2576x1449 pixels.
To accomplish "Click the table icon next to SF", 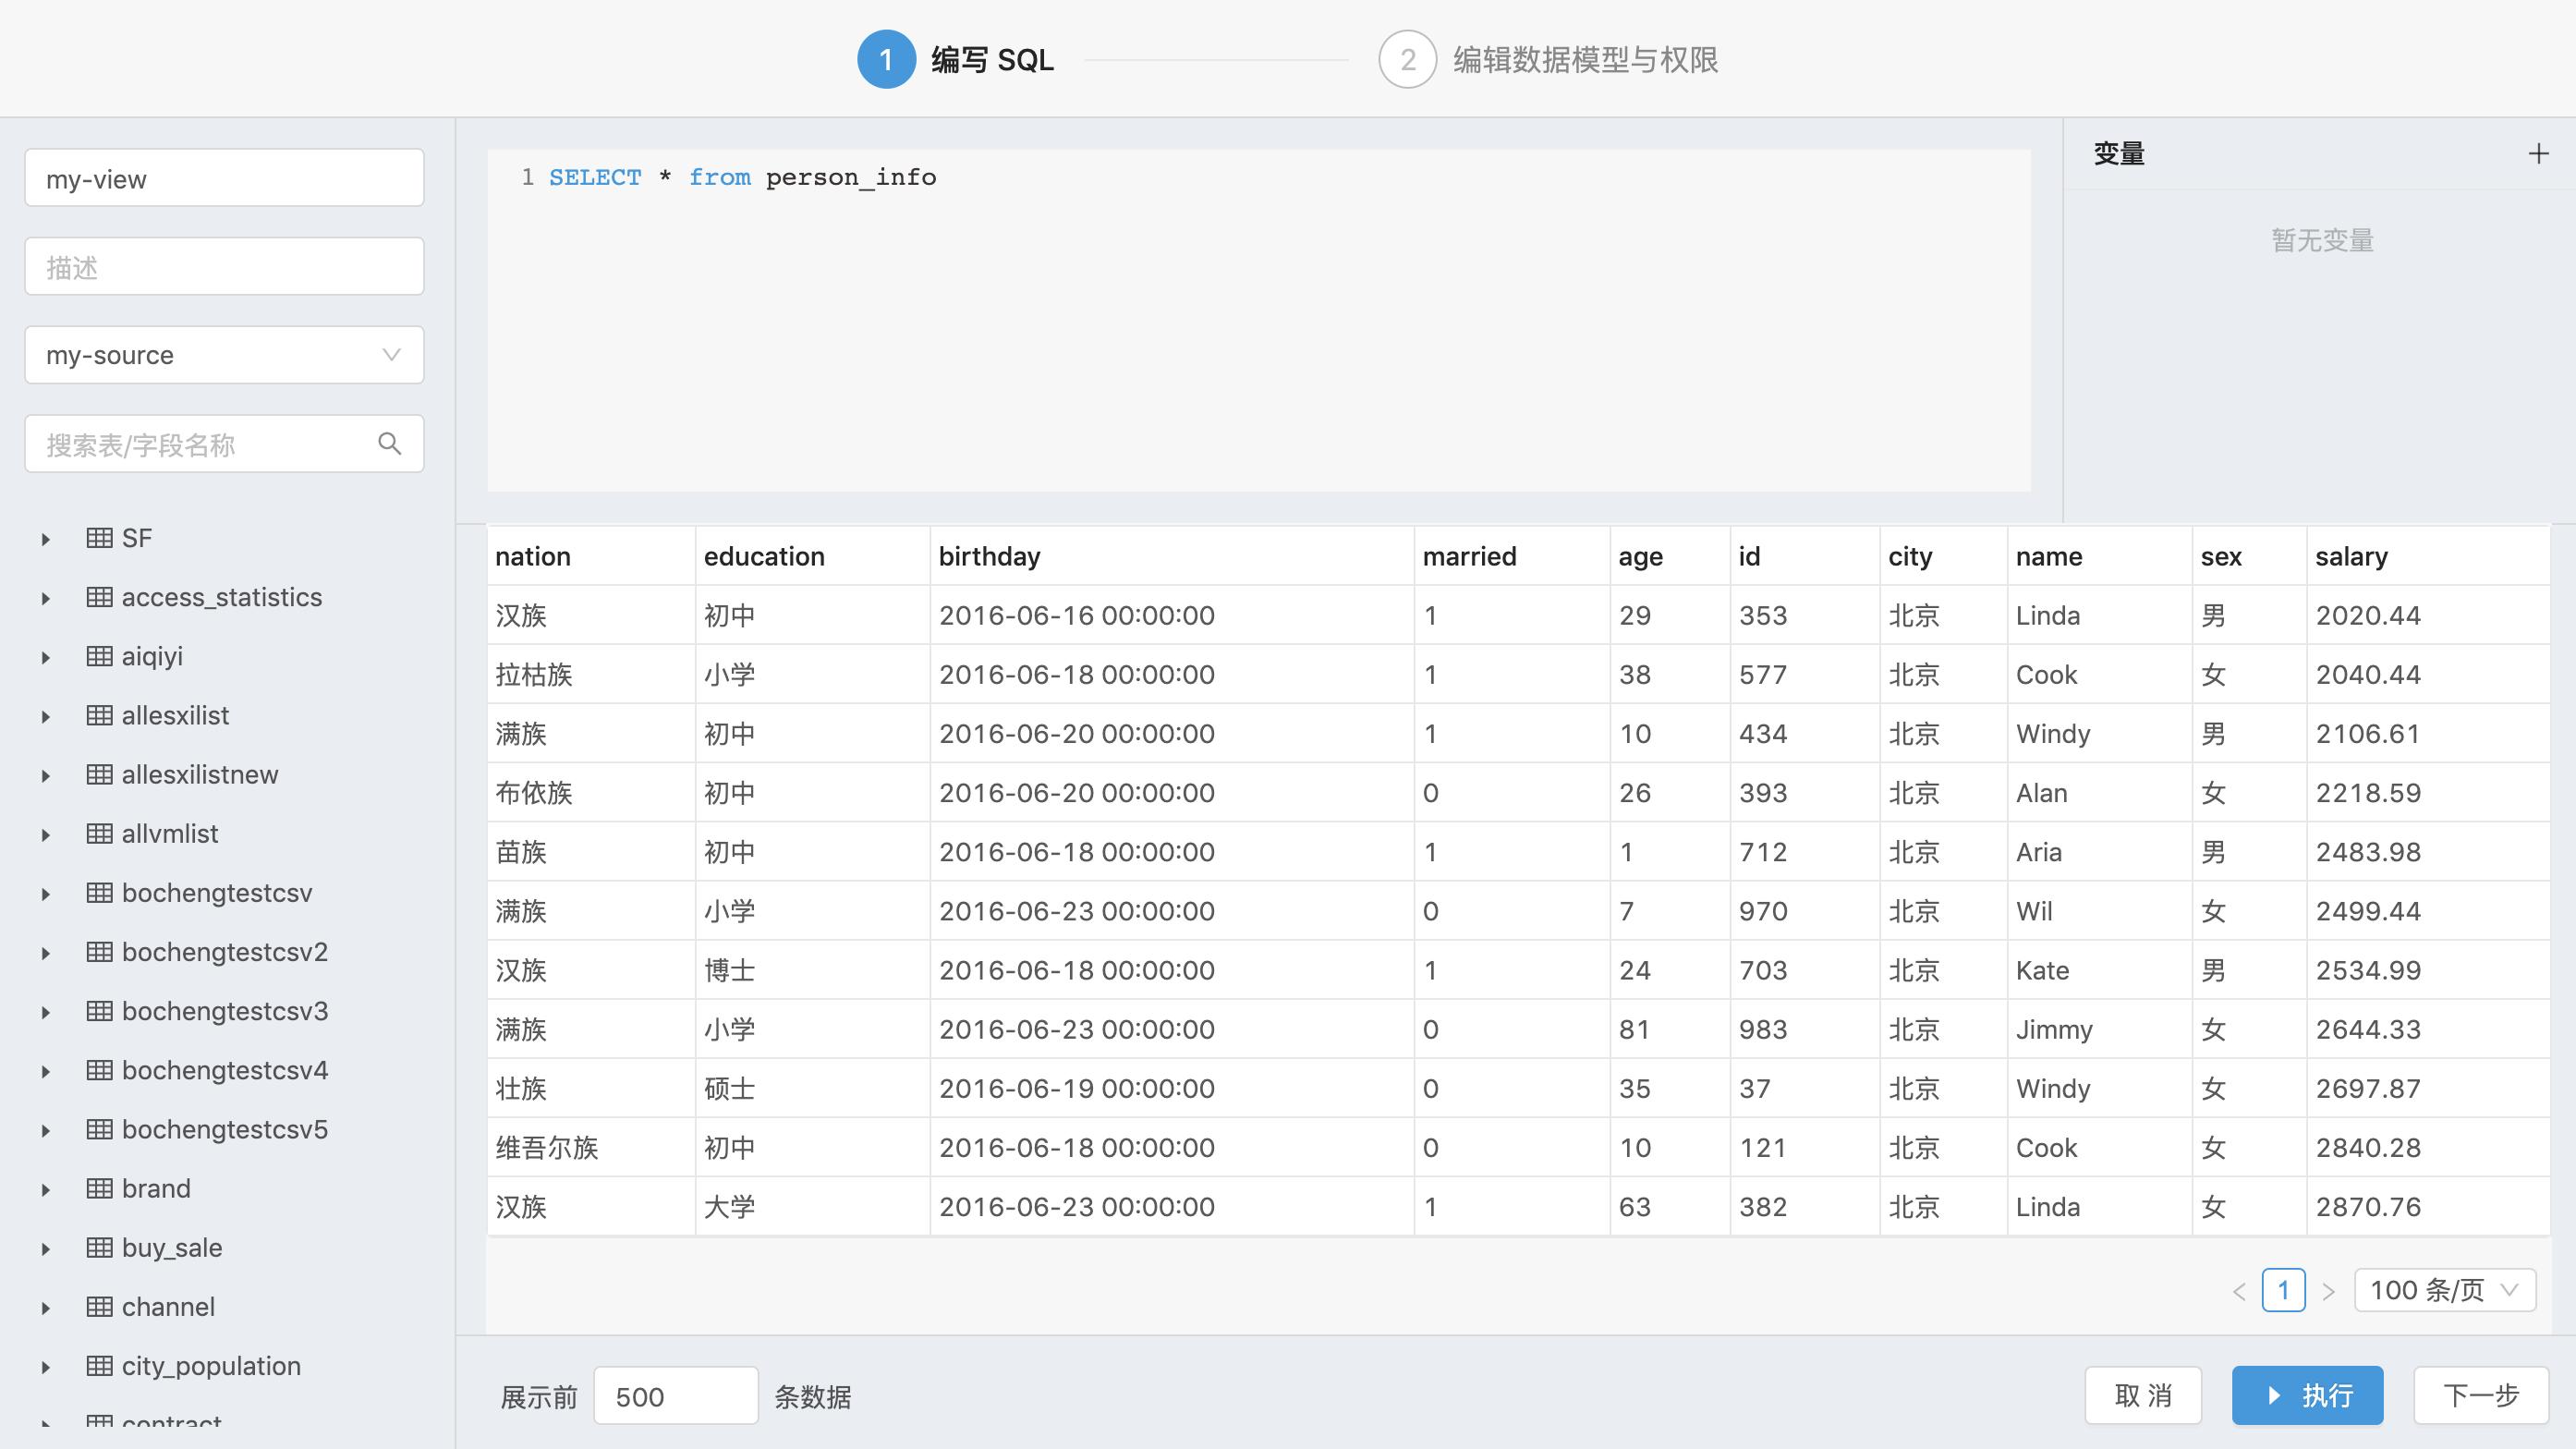I will [x=99, y=537].
